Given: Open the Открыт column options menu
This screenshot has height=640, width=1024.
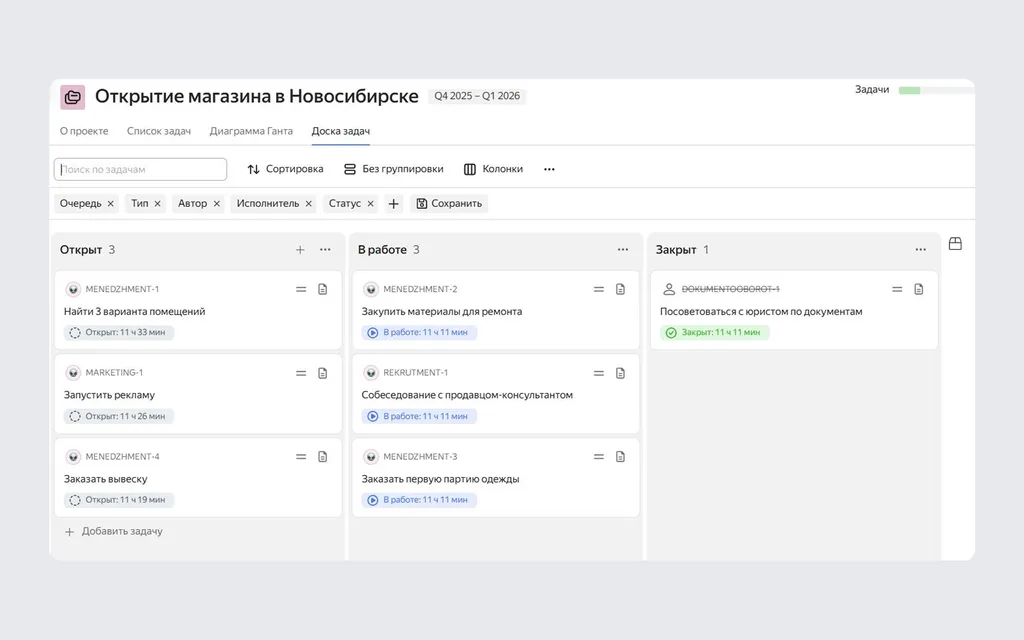Looking at the screenshot, I should (x=325, y=249).
